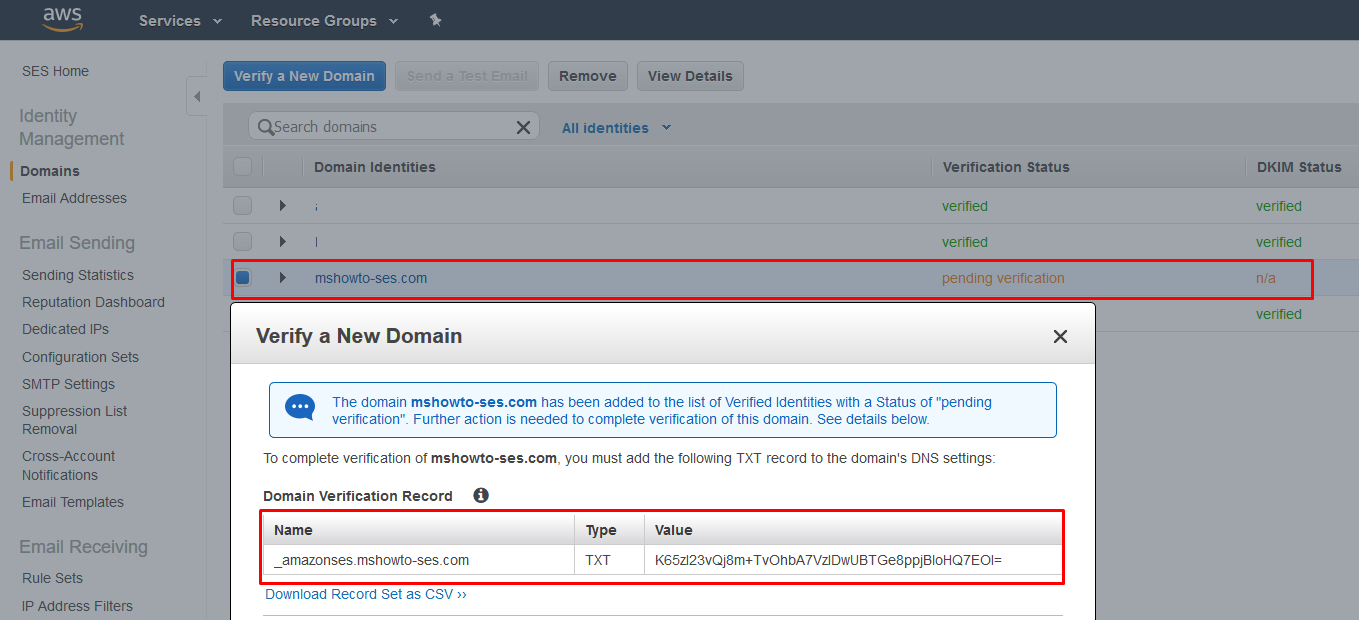Image resolution: width=1359 pixels, height=620 pixels.
Task: Click Download Record Set as CSV link
Action: tap(366, 594)
